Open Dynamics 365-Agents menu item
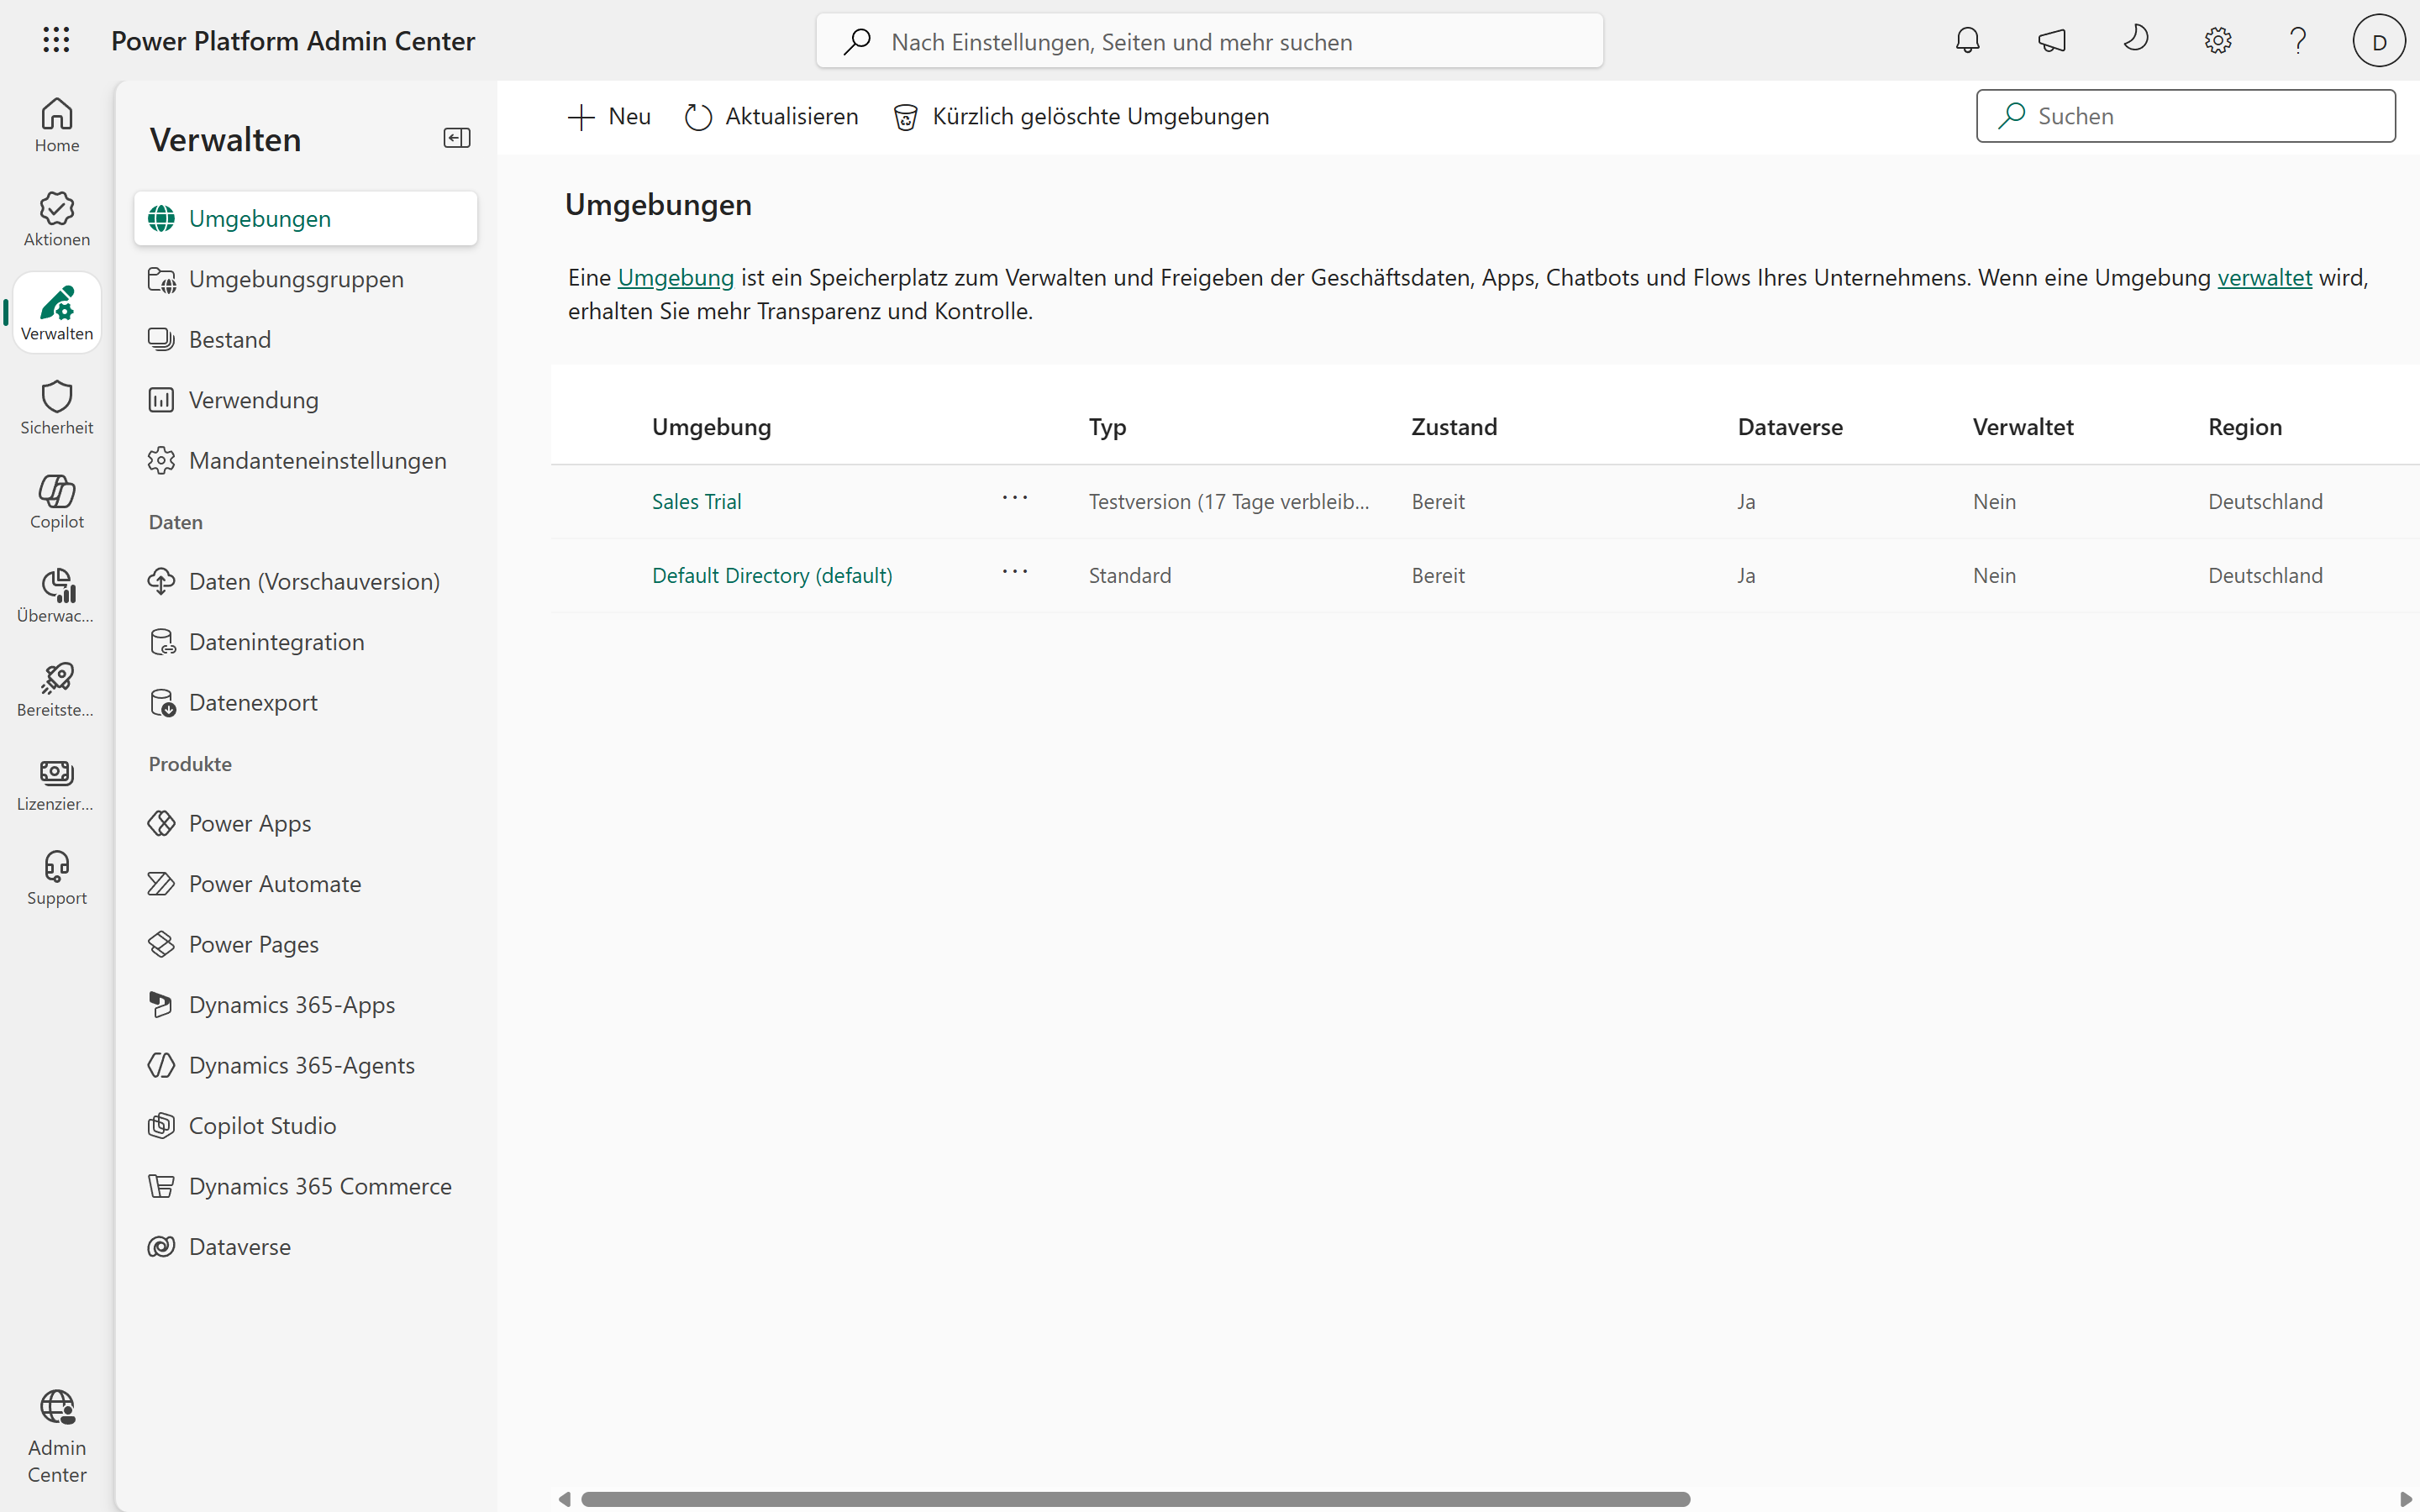 tap(306, 1065)
